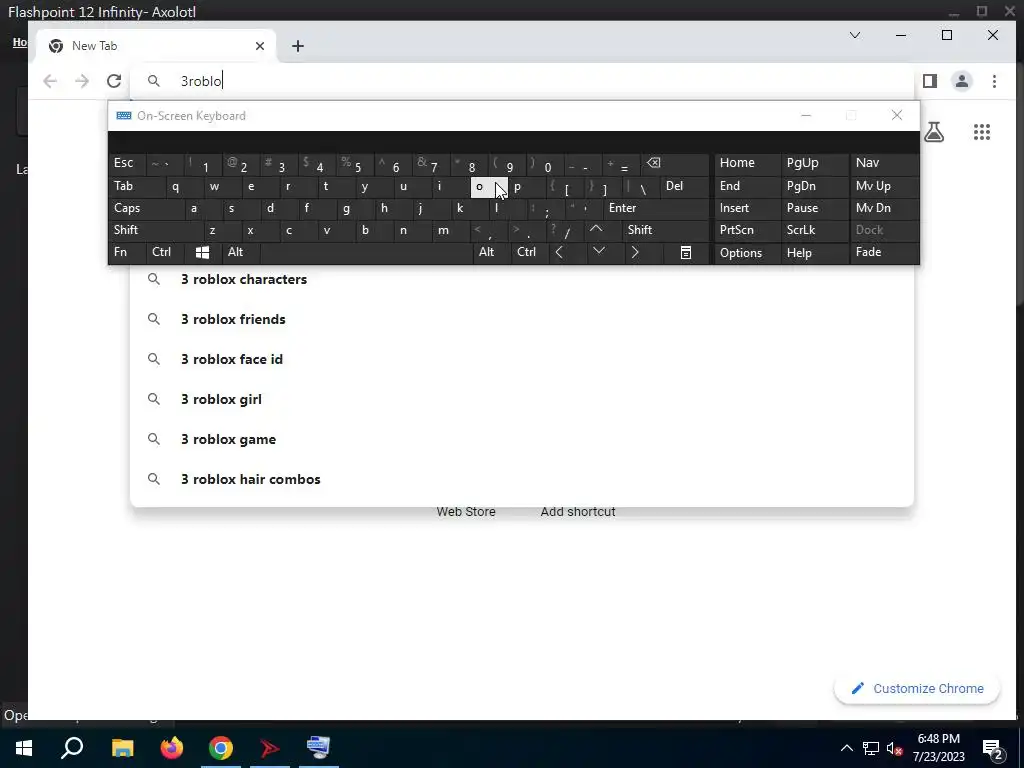The image size is (1024, 768).
Task: Toggle left Shift key on keyboard
Action: pyautogui.click(x=155, y=230)
